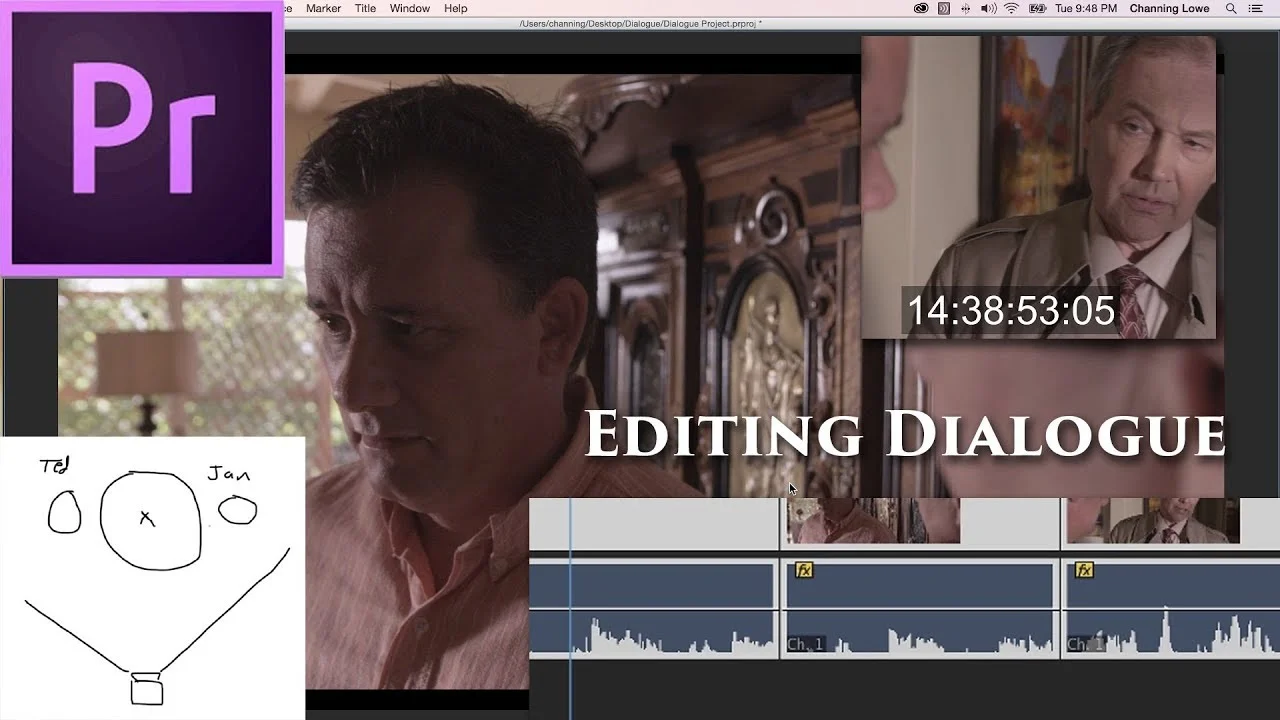Click the Dialogue Project.prproj title path
The width and height of the screenshot is (1280, 720).
(640, 23)
